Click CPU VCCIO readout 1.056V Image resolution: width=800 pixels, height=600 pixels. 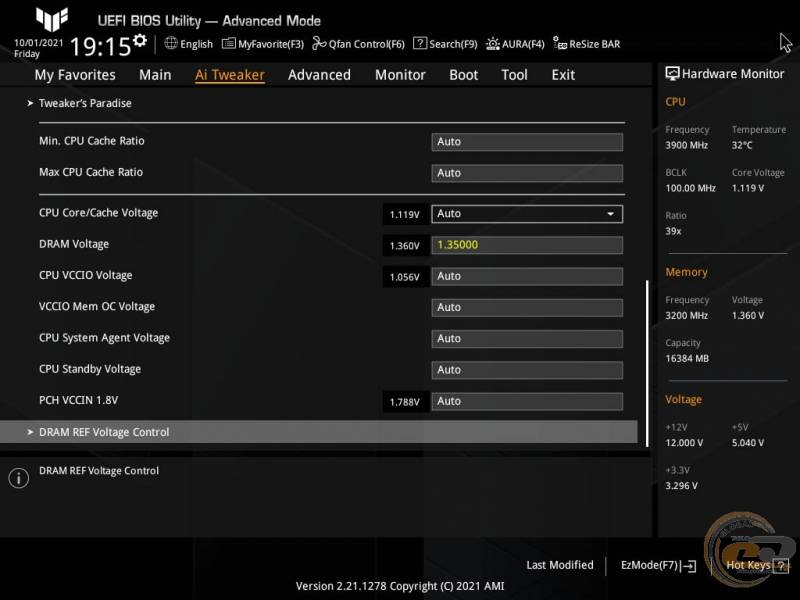click(405, 277)
